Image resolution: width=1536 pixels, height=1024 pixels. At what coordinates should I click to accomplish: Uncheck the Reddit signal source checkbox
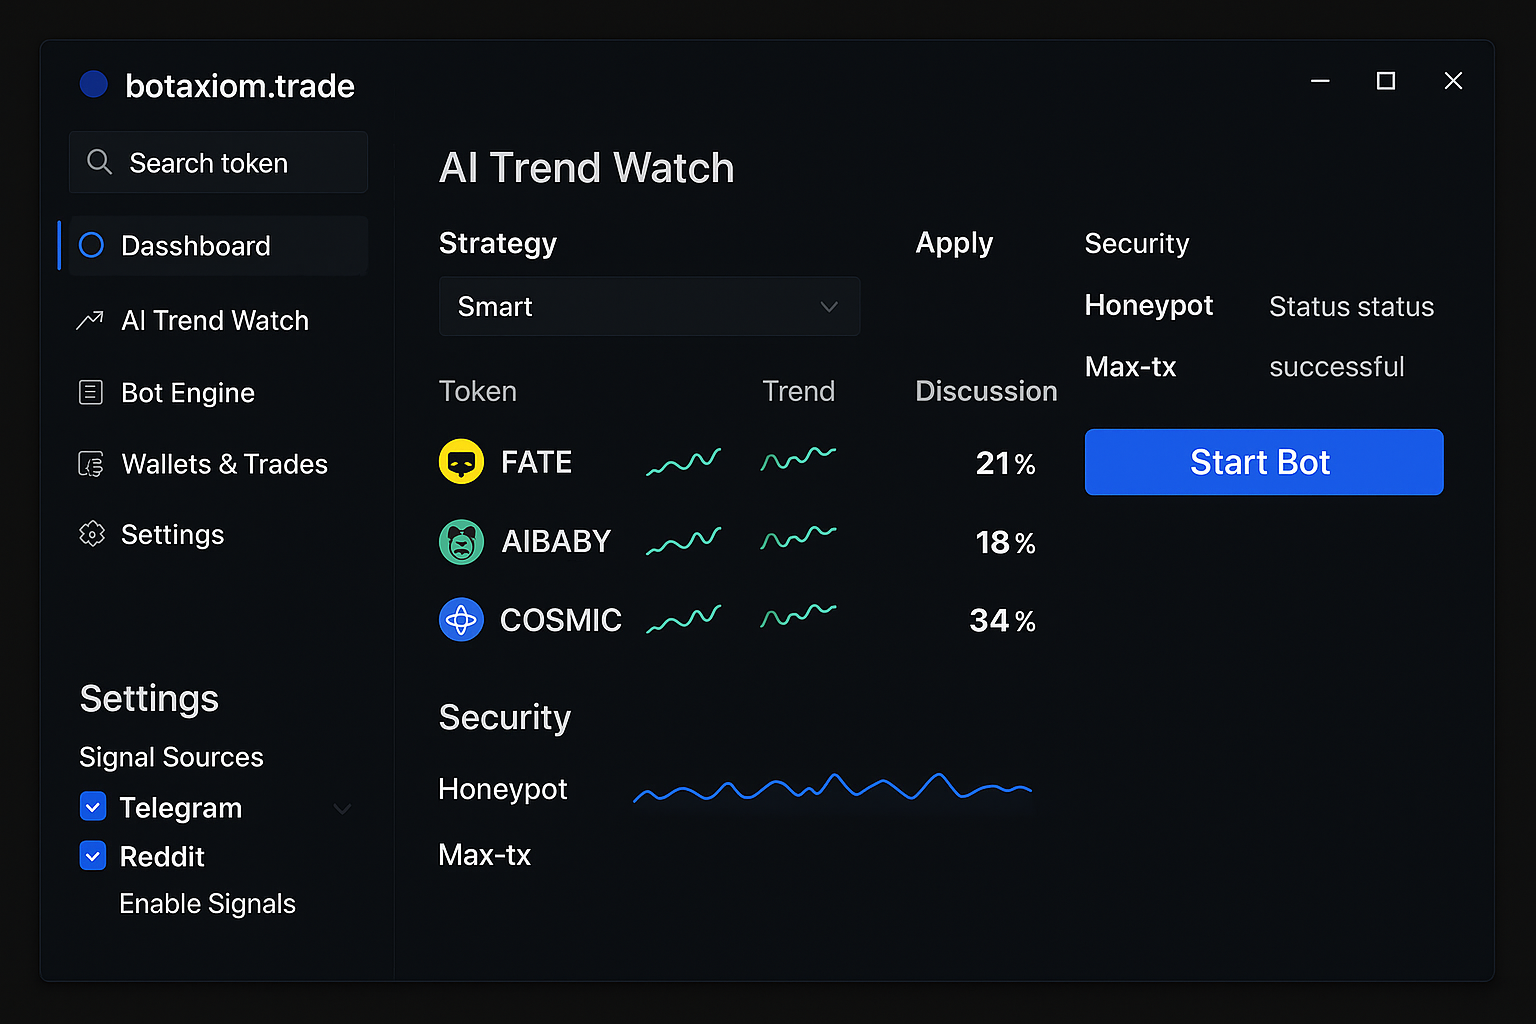93,855
